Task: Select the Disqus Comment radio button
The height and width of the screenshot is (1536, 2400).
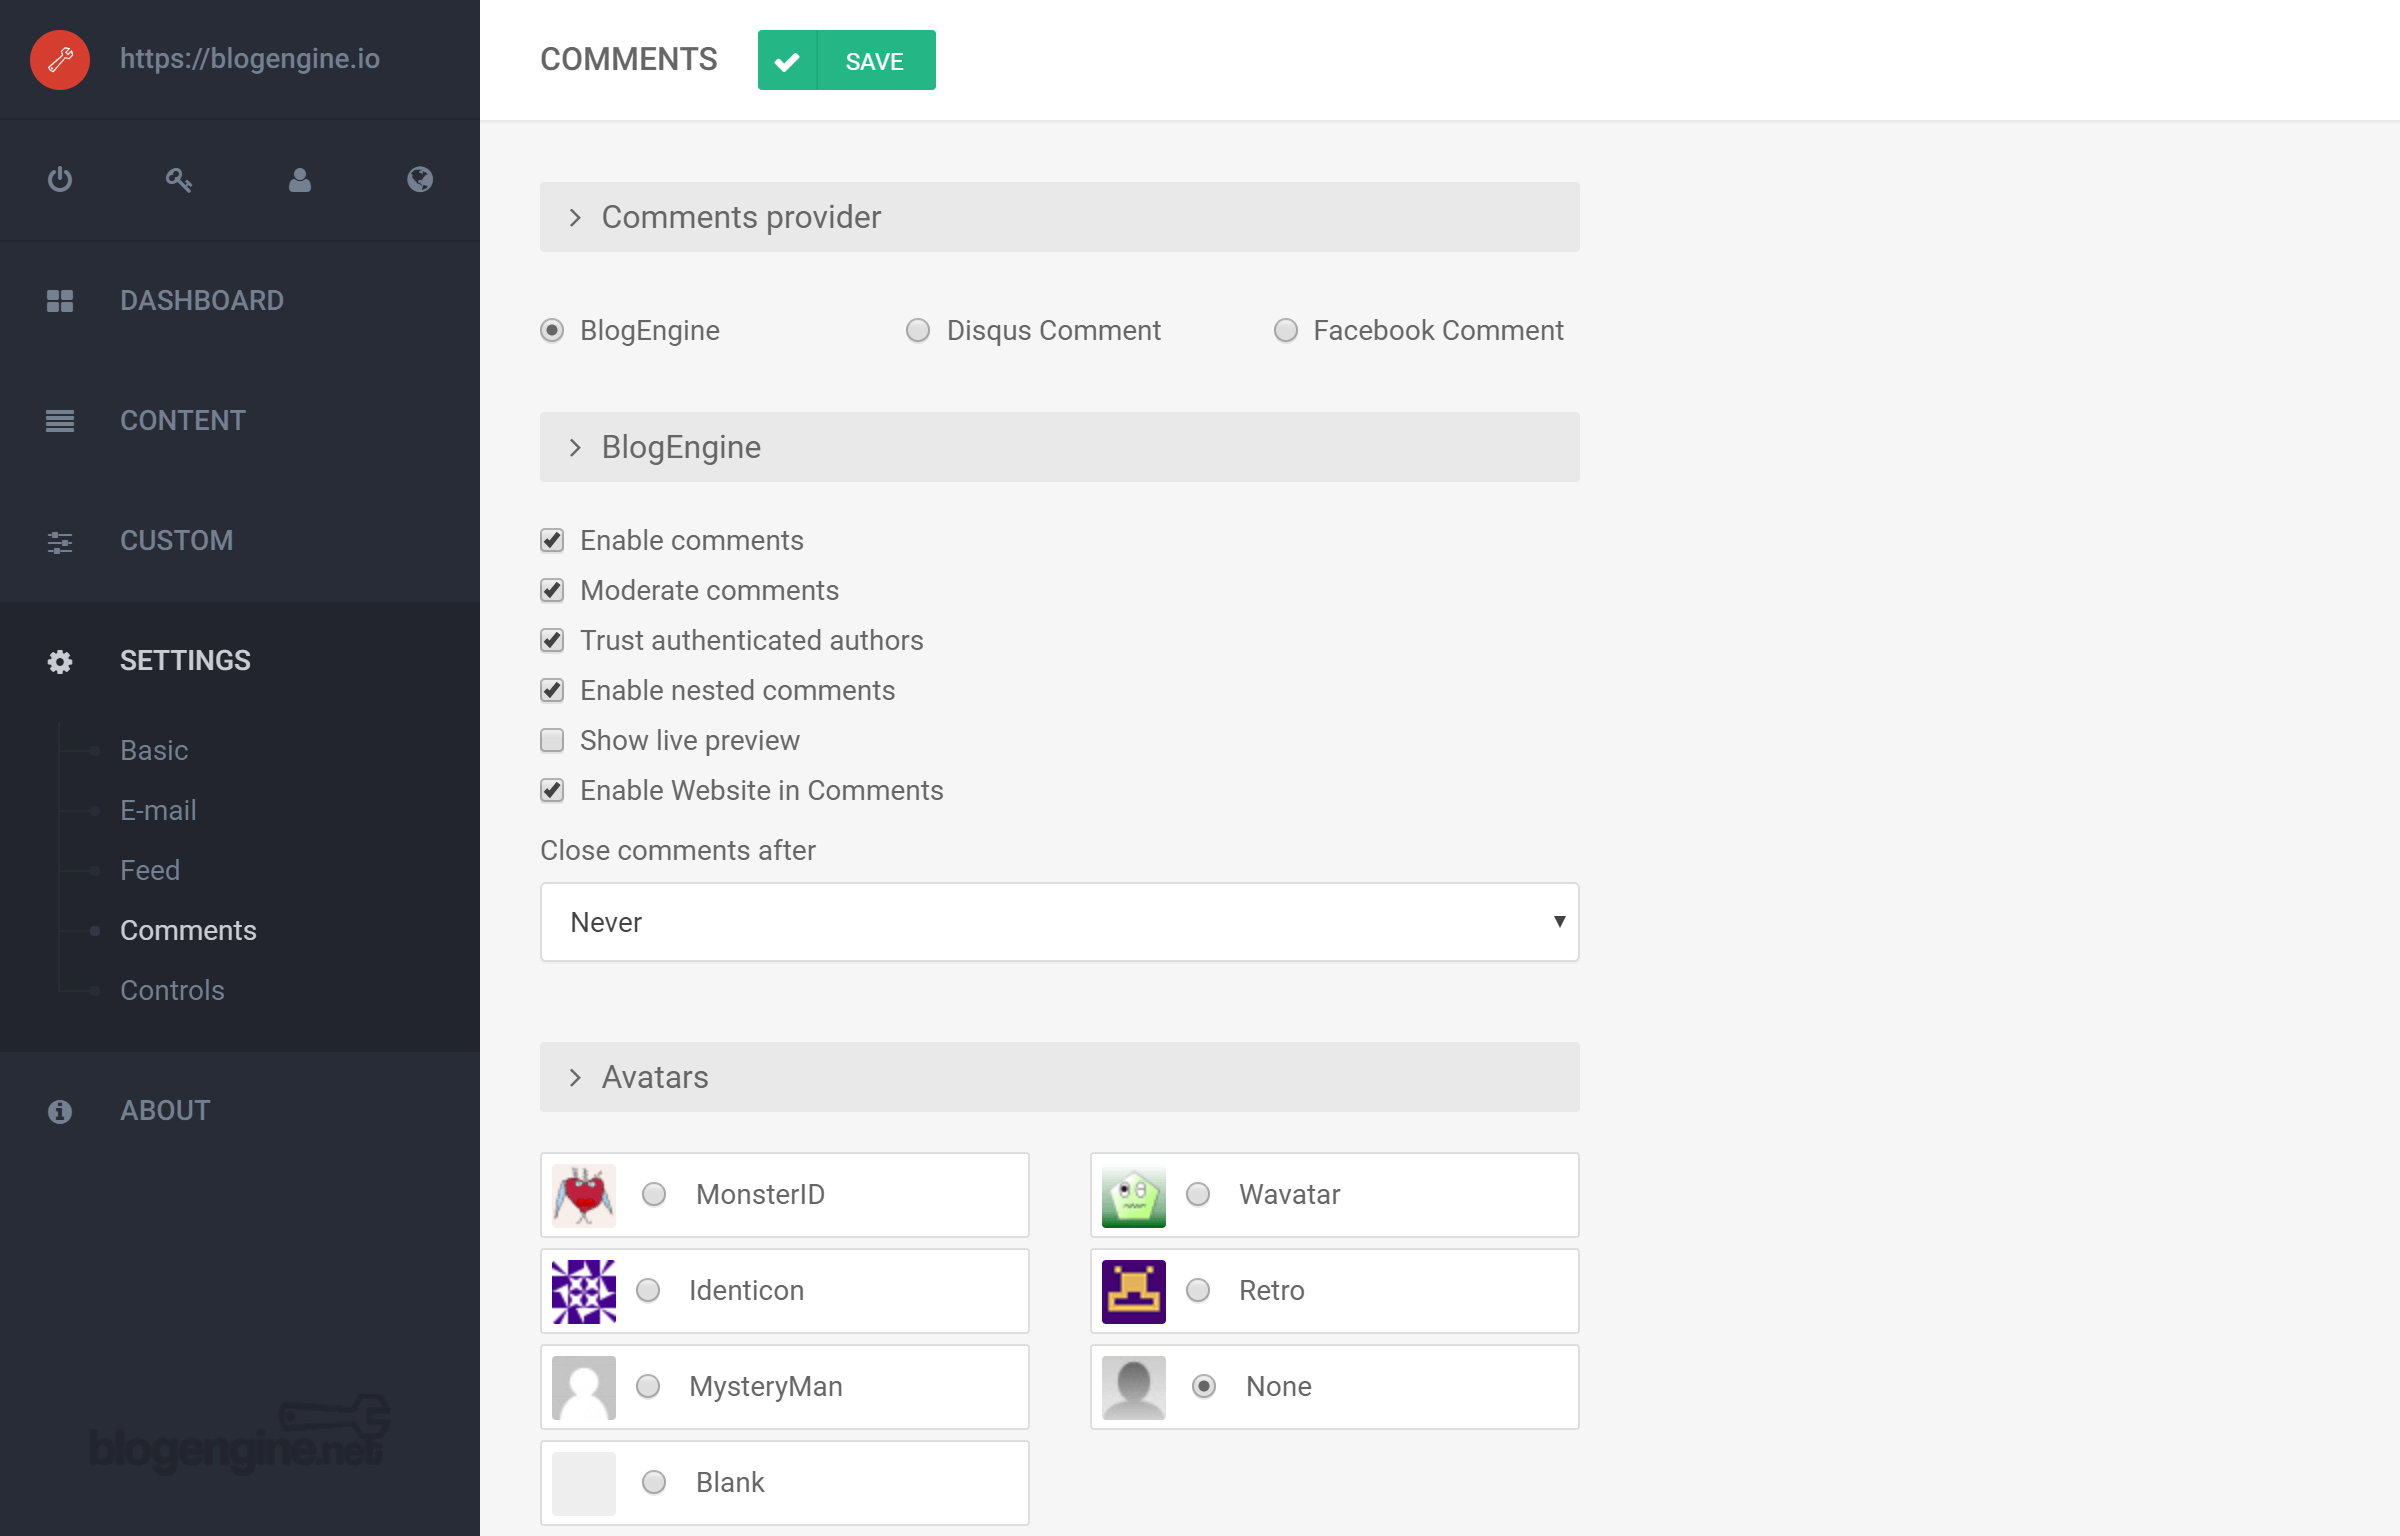Action: click(918, 330)
